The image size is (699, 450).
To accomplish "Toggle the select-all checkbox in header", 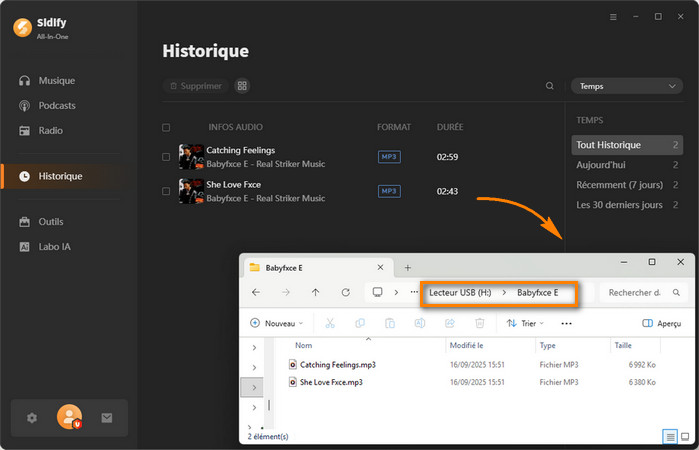I will tap(166, 128).
